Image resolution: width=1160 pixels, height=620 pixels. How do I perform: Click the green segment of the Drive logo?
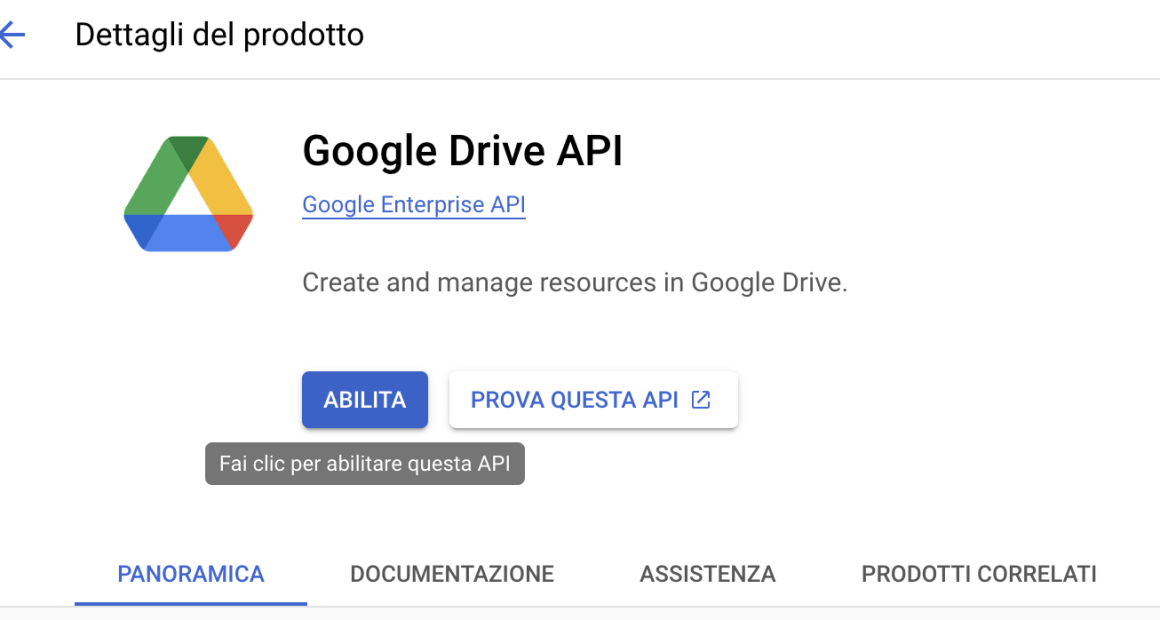[154, 183]
